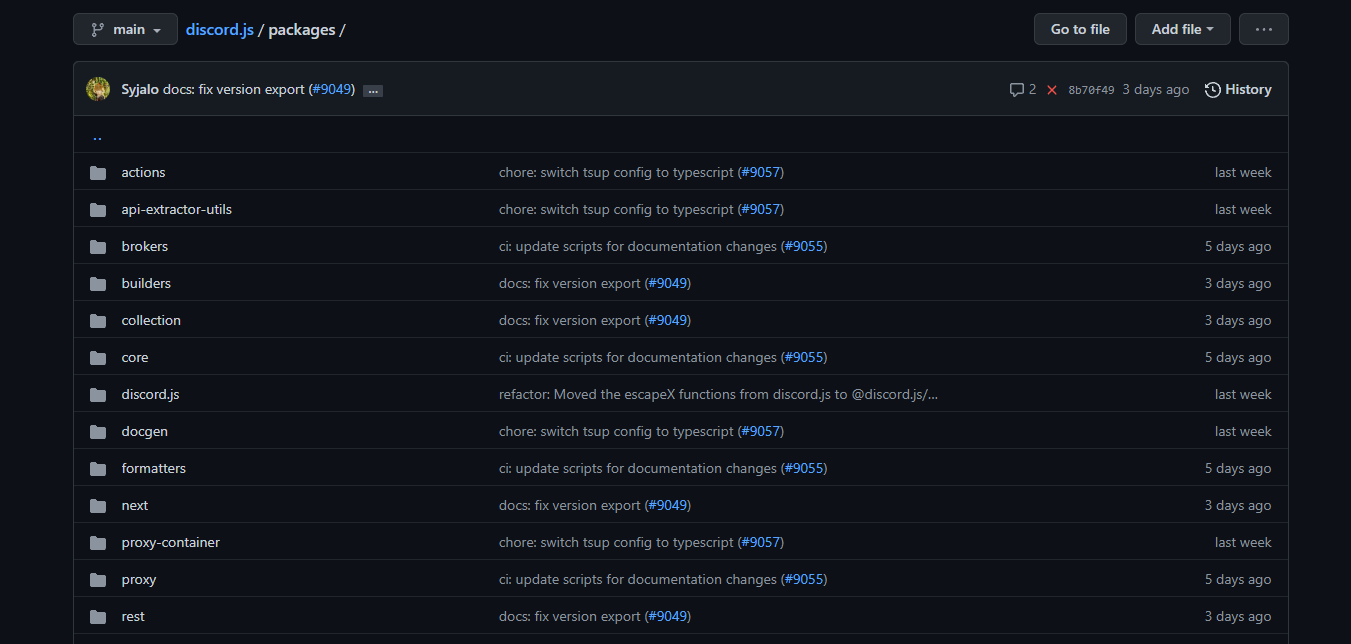1351x644 pixels.
Task: View commit comments via the speech bubble icon
Action: tap(1017, 89)
